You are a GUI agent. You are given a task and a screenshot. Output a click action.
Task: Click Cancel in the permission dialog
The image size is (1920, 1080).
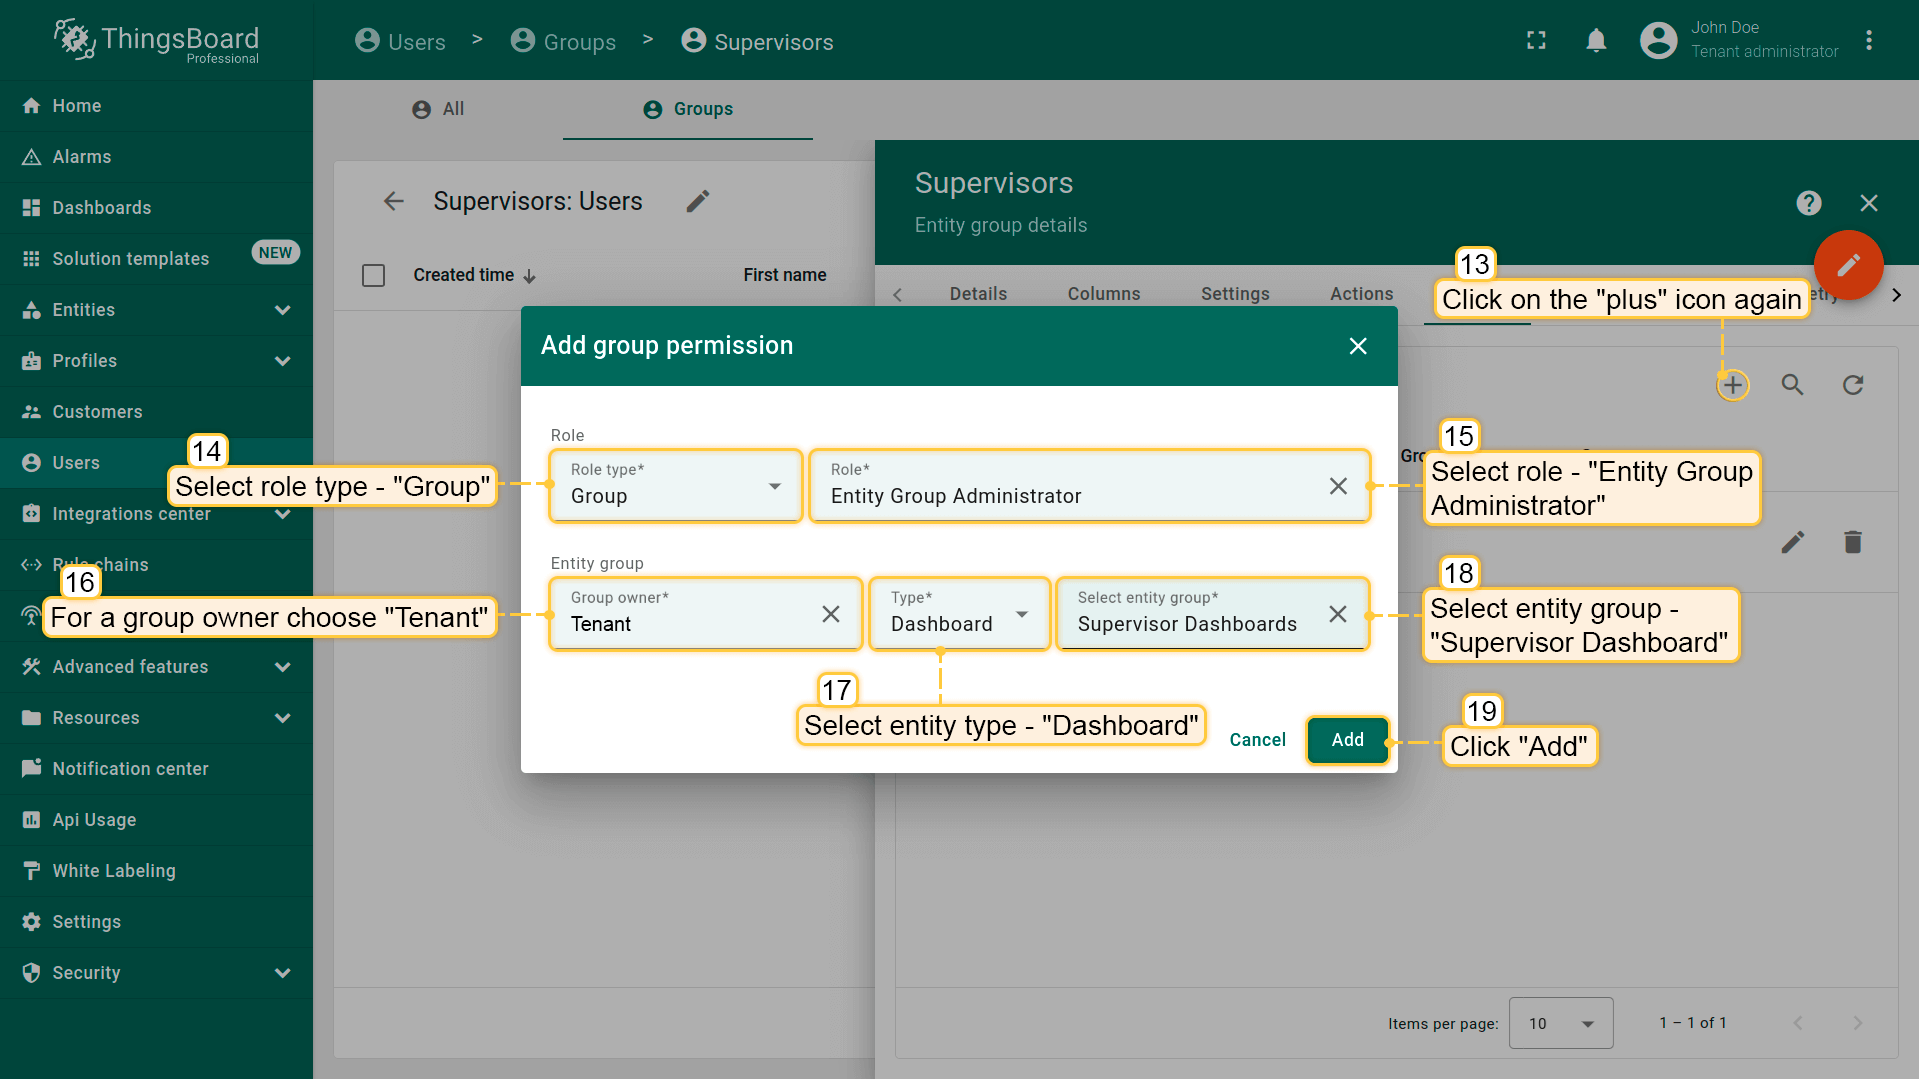(1257, 740)
